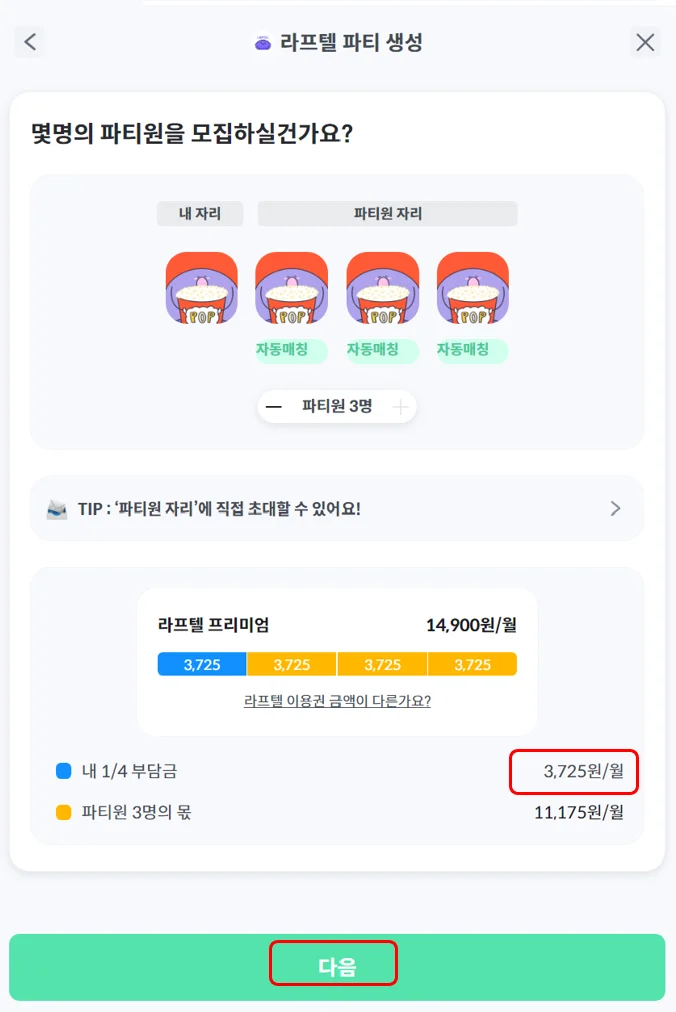
Task: Select the third party member seat icon
Action: (472, 288)
